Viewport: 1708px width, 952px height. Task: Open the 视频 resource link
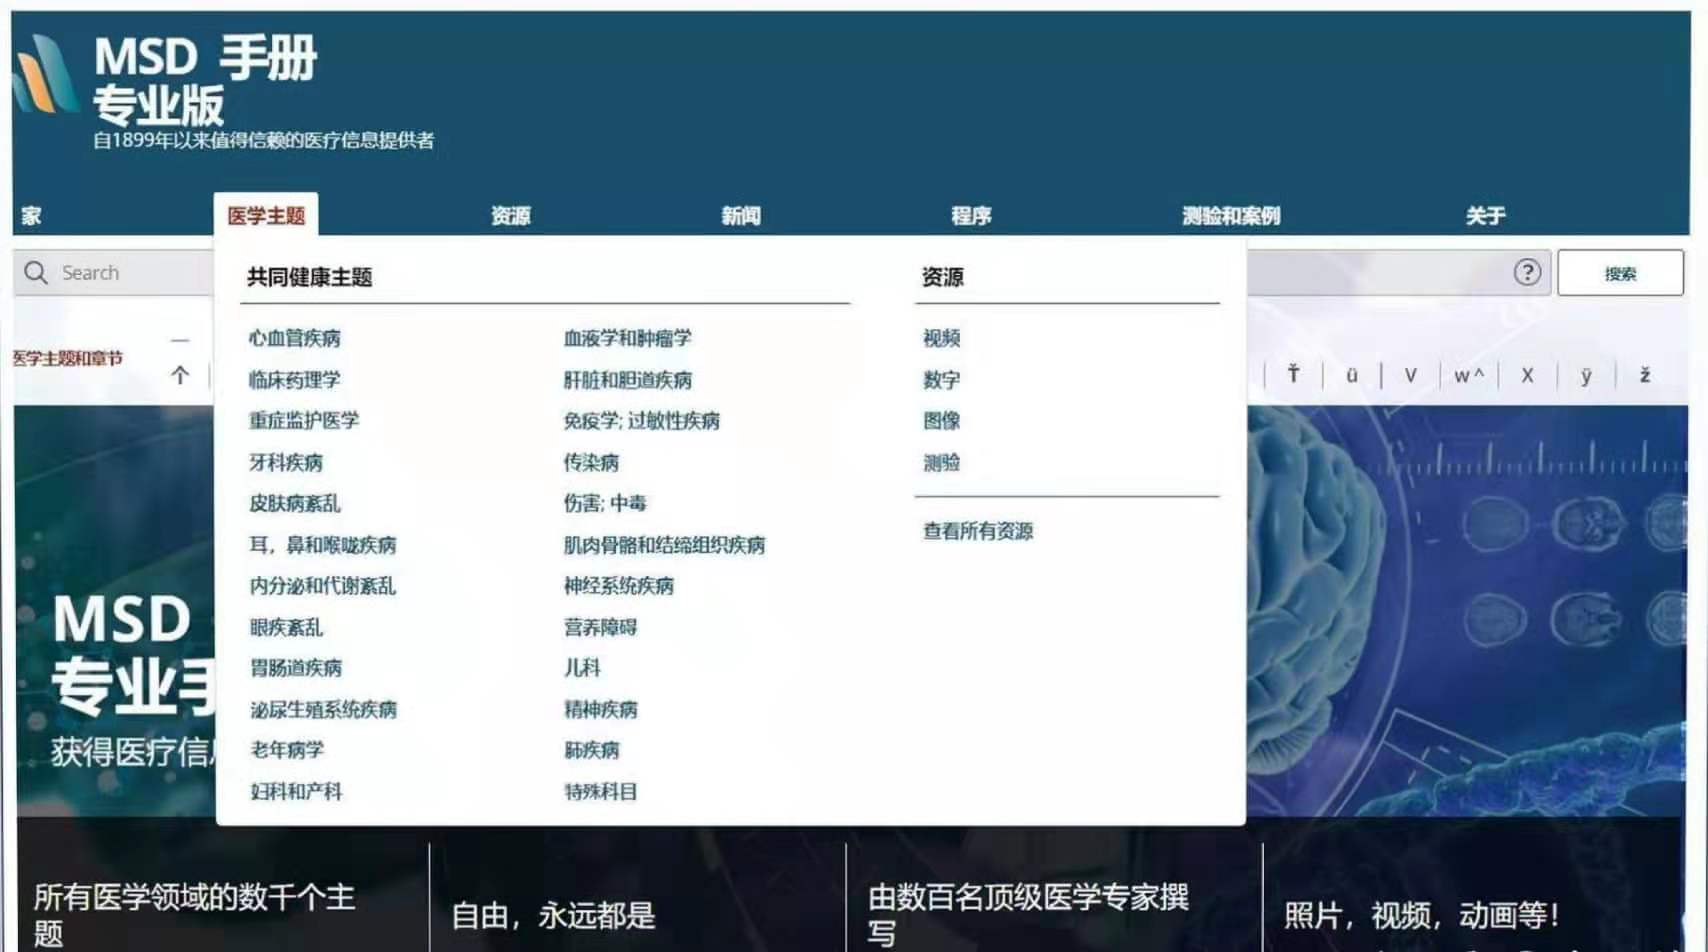point(943,338)
